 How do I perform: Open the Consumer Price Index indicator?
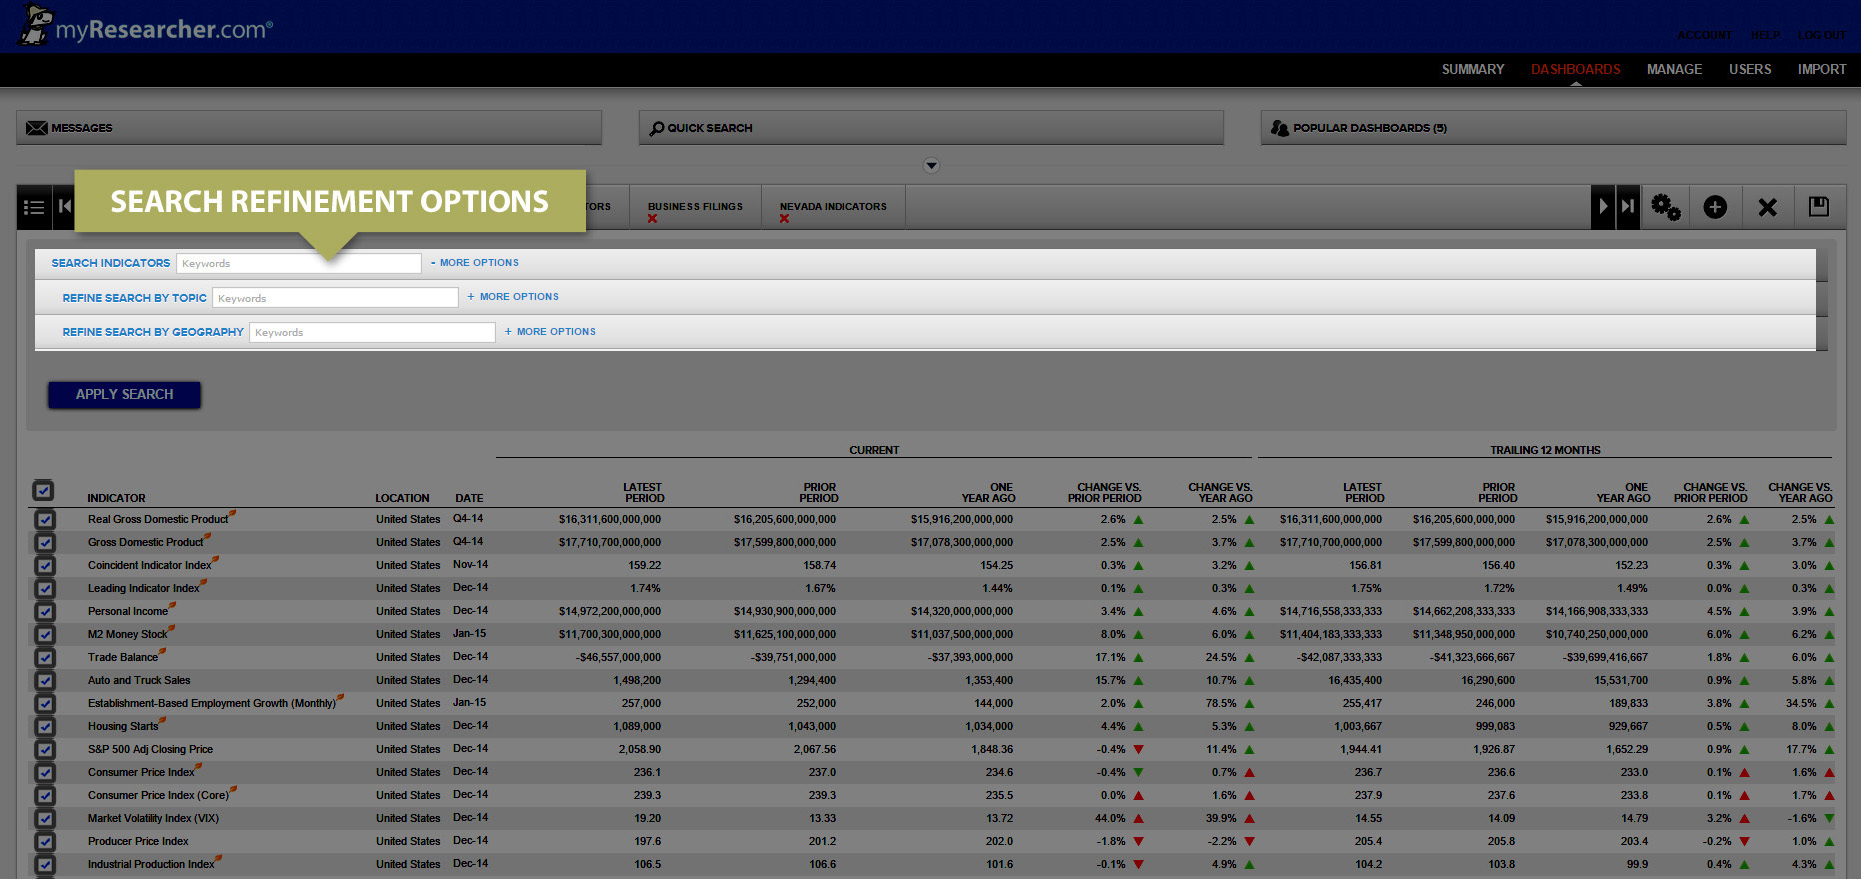(x=141, y=773)
